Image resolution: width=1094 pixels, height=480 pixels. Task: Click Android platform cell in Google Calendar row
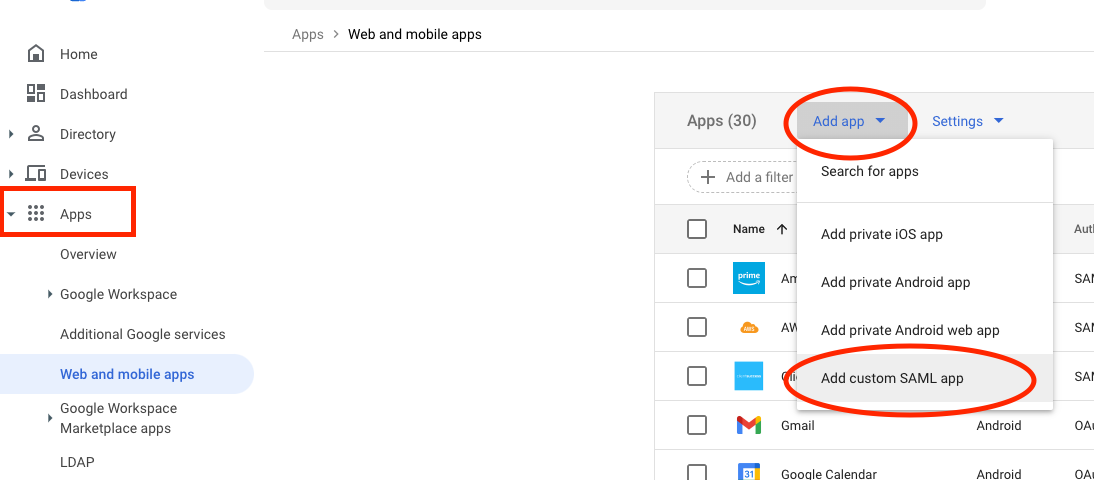coord(999,474)
